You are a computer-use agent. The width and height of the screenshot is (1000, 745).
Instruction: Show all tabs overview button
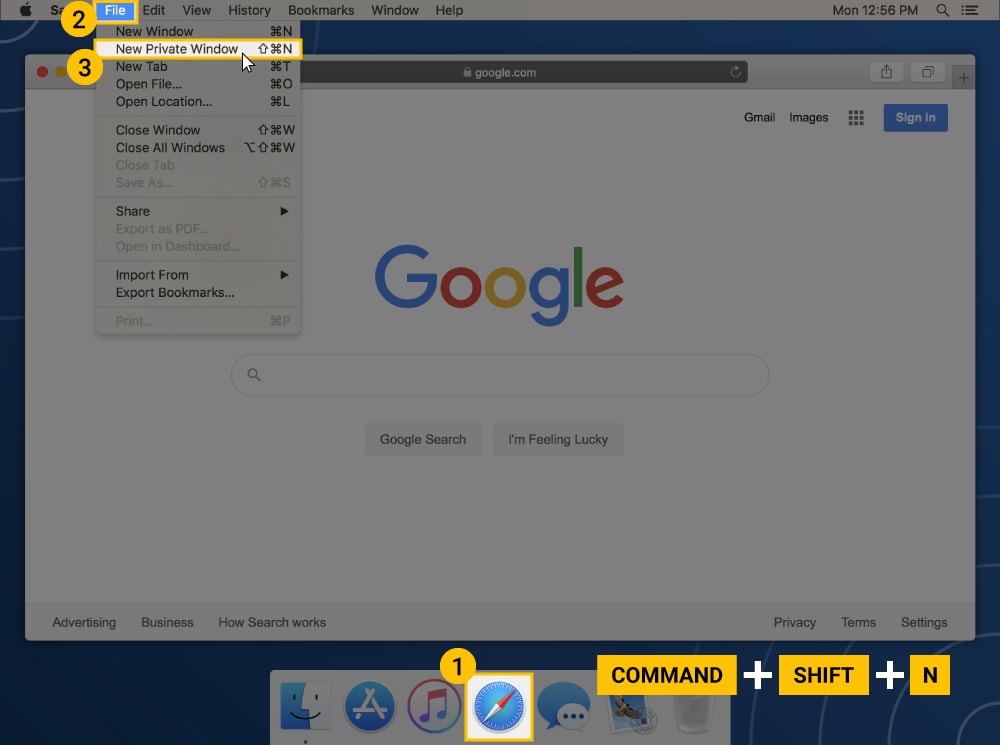[928, 72]
